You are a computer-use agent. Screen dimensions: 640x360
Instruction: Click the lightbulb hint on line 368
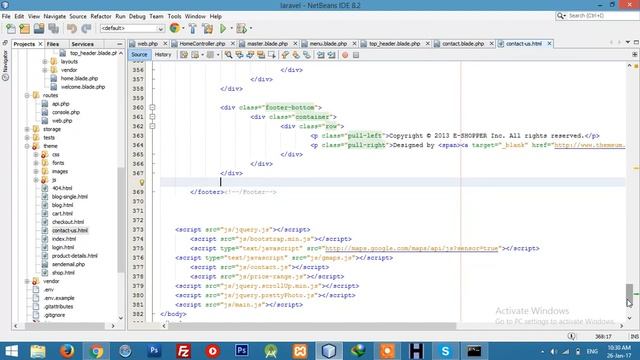point(142,182)
